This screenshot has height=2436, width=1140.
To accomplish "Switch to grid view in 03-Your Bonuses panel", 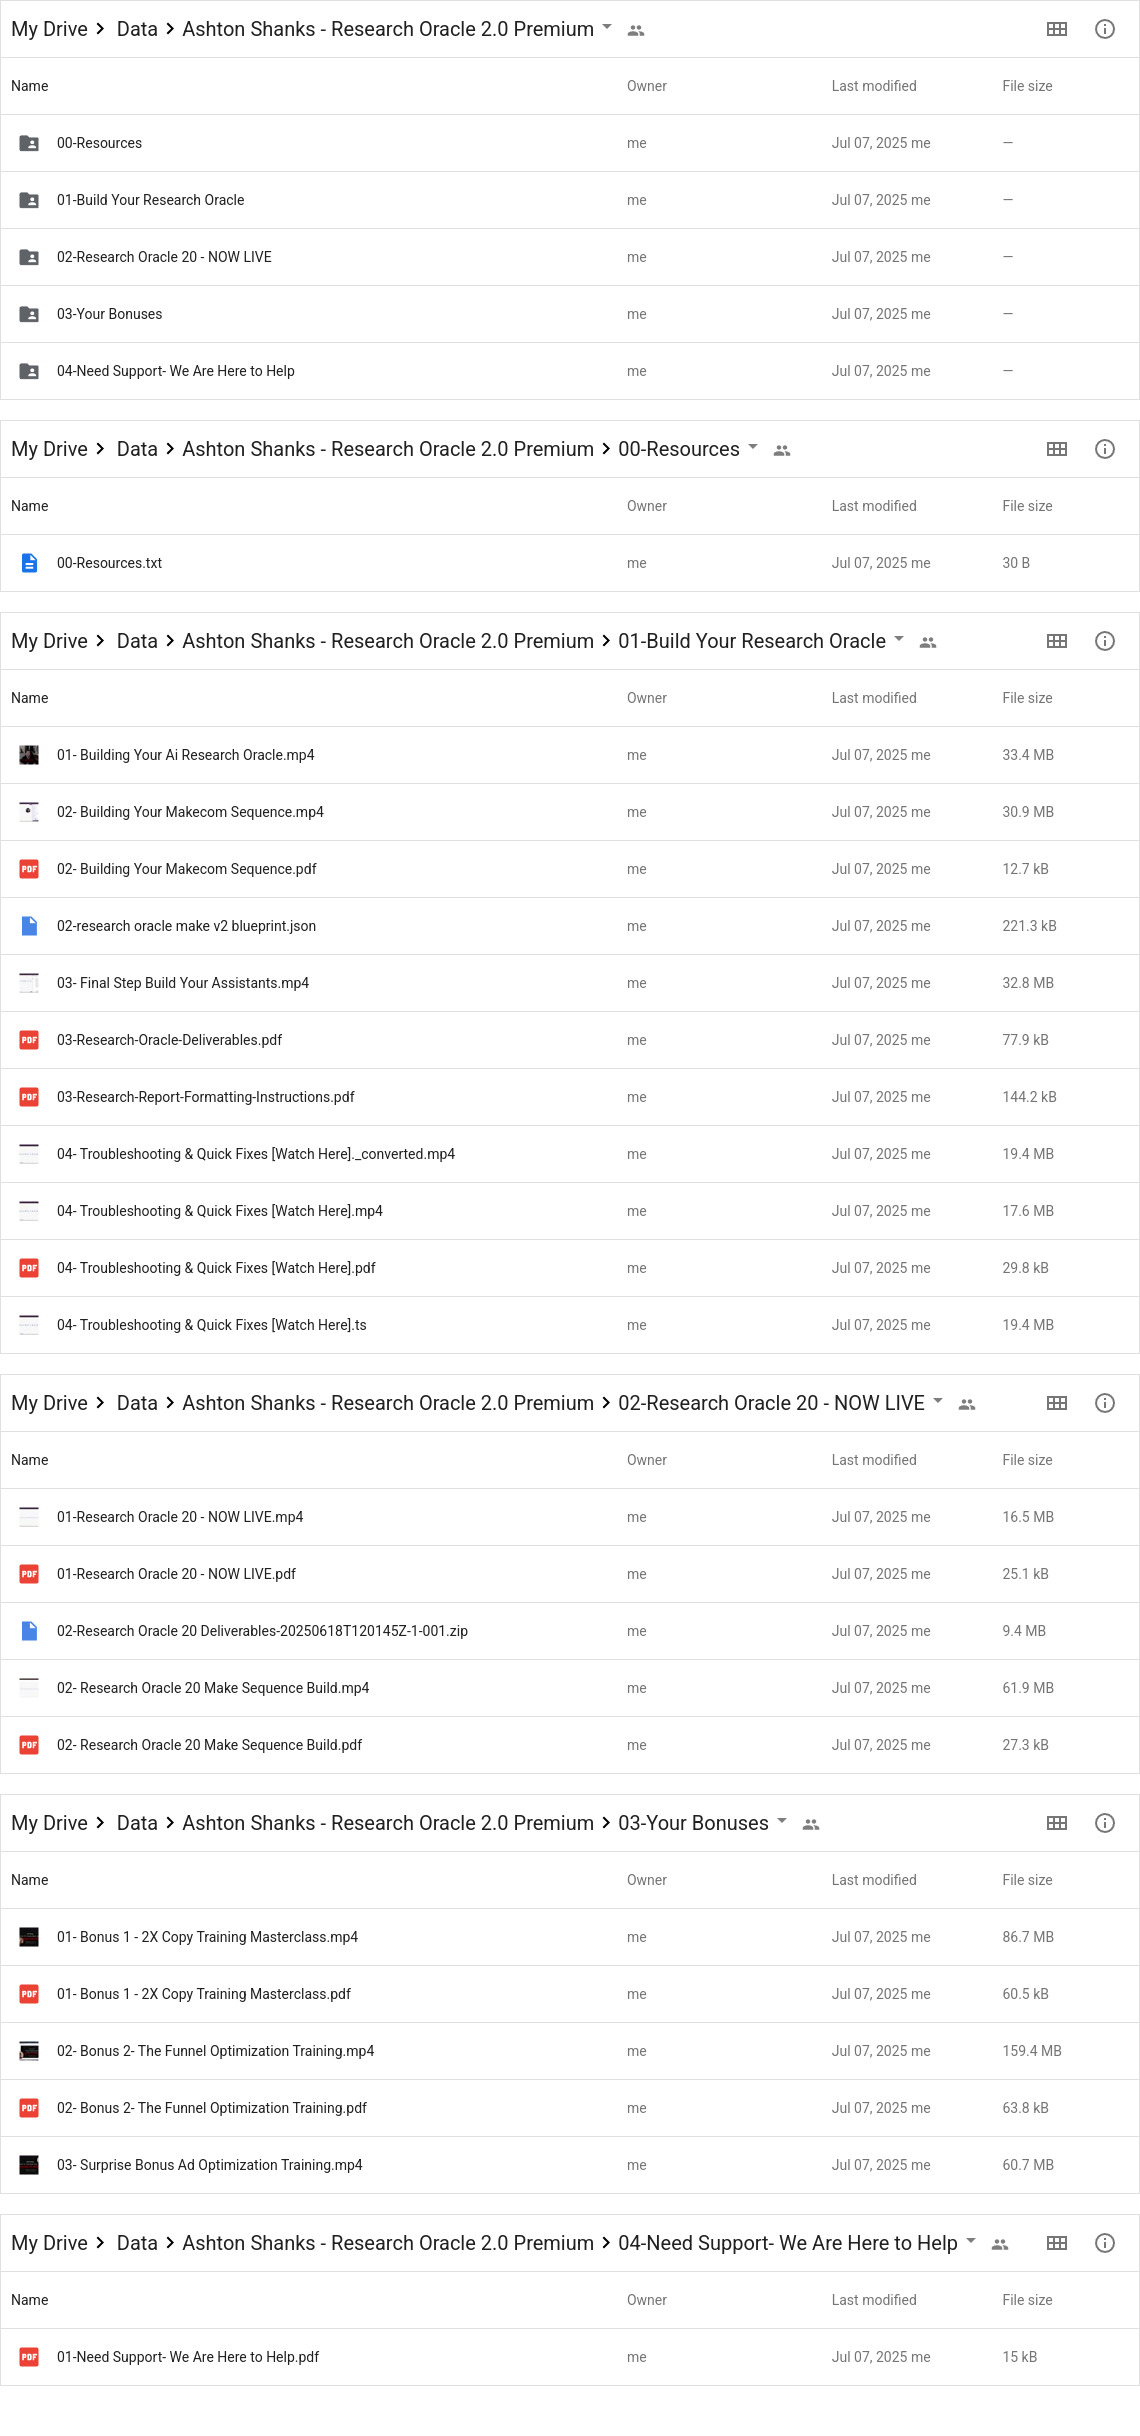I will point(1056,1823).
